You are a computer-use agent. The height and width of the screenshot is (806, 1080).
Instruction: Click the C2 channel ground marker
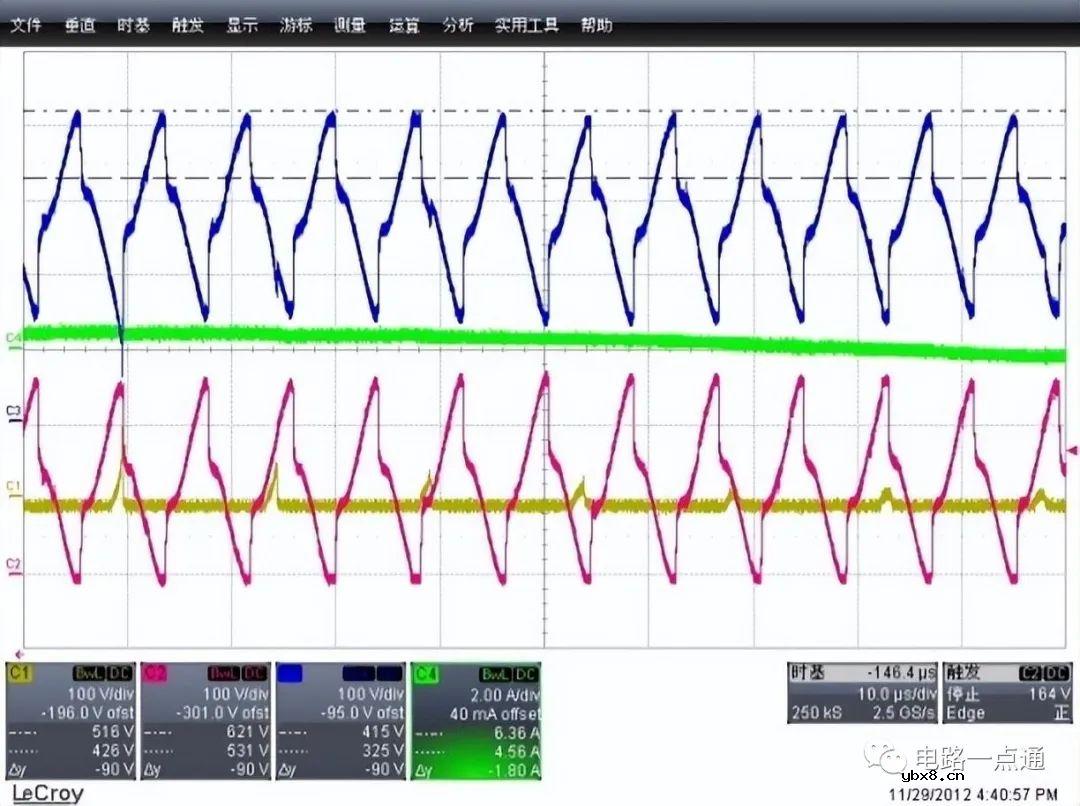click(13, 565)
